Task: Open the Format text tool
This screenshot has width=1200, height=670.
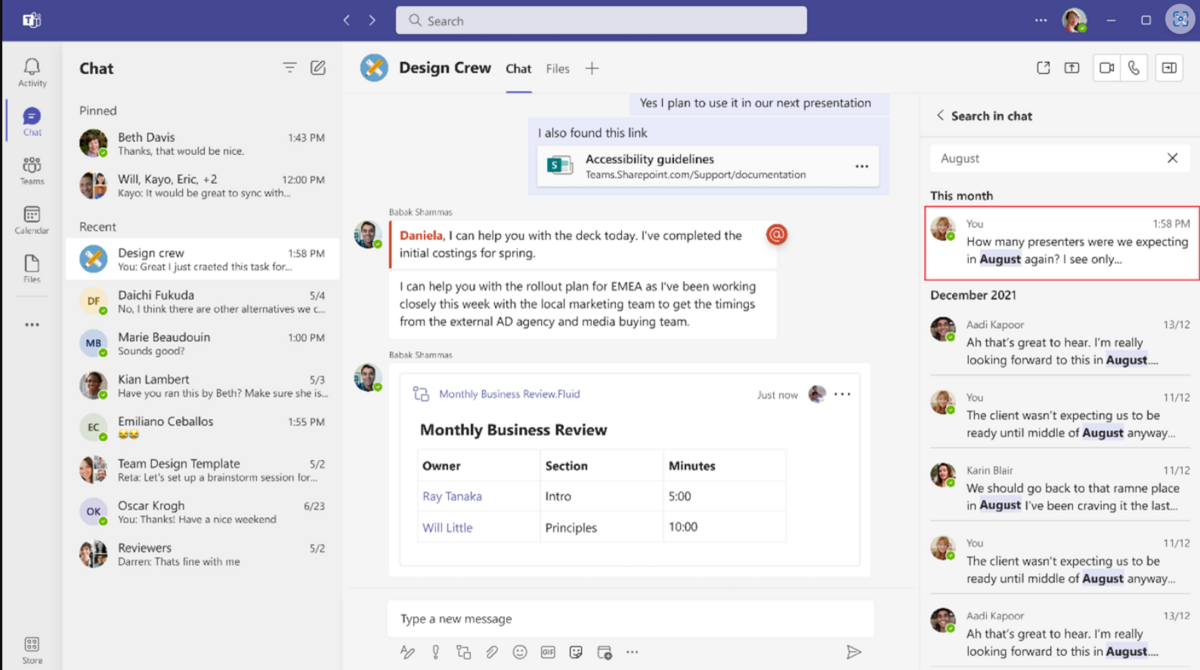Action: (x=407, y=652)
